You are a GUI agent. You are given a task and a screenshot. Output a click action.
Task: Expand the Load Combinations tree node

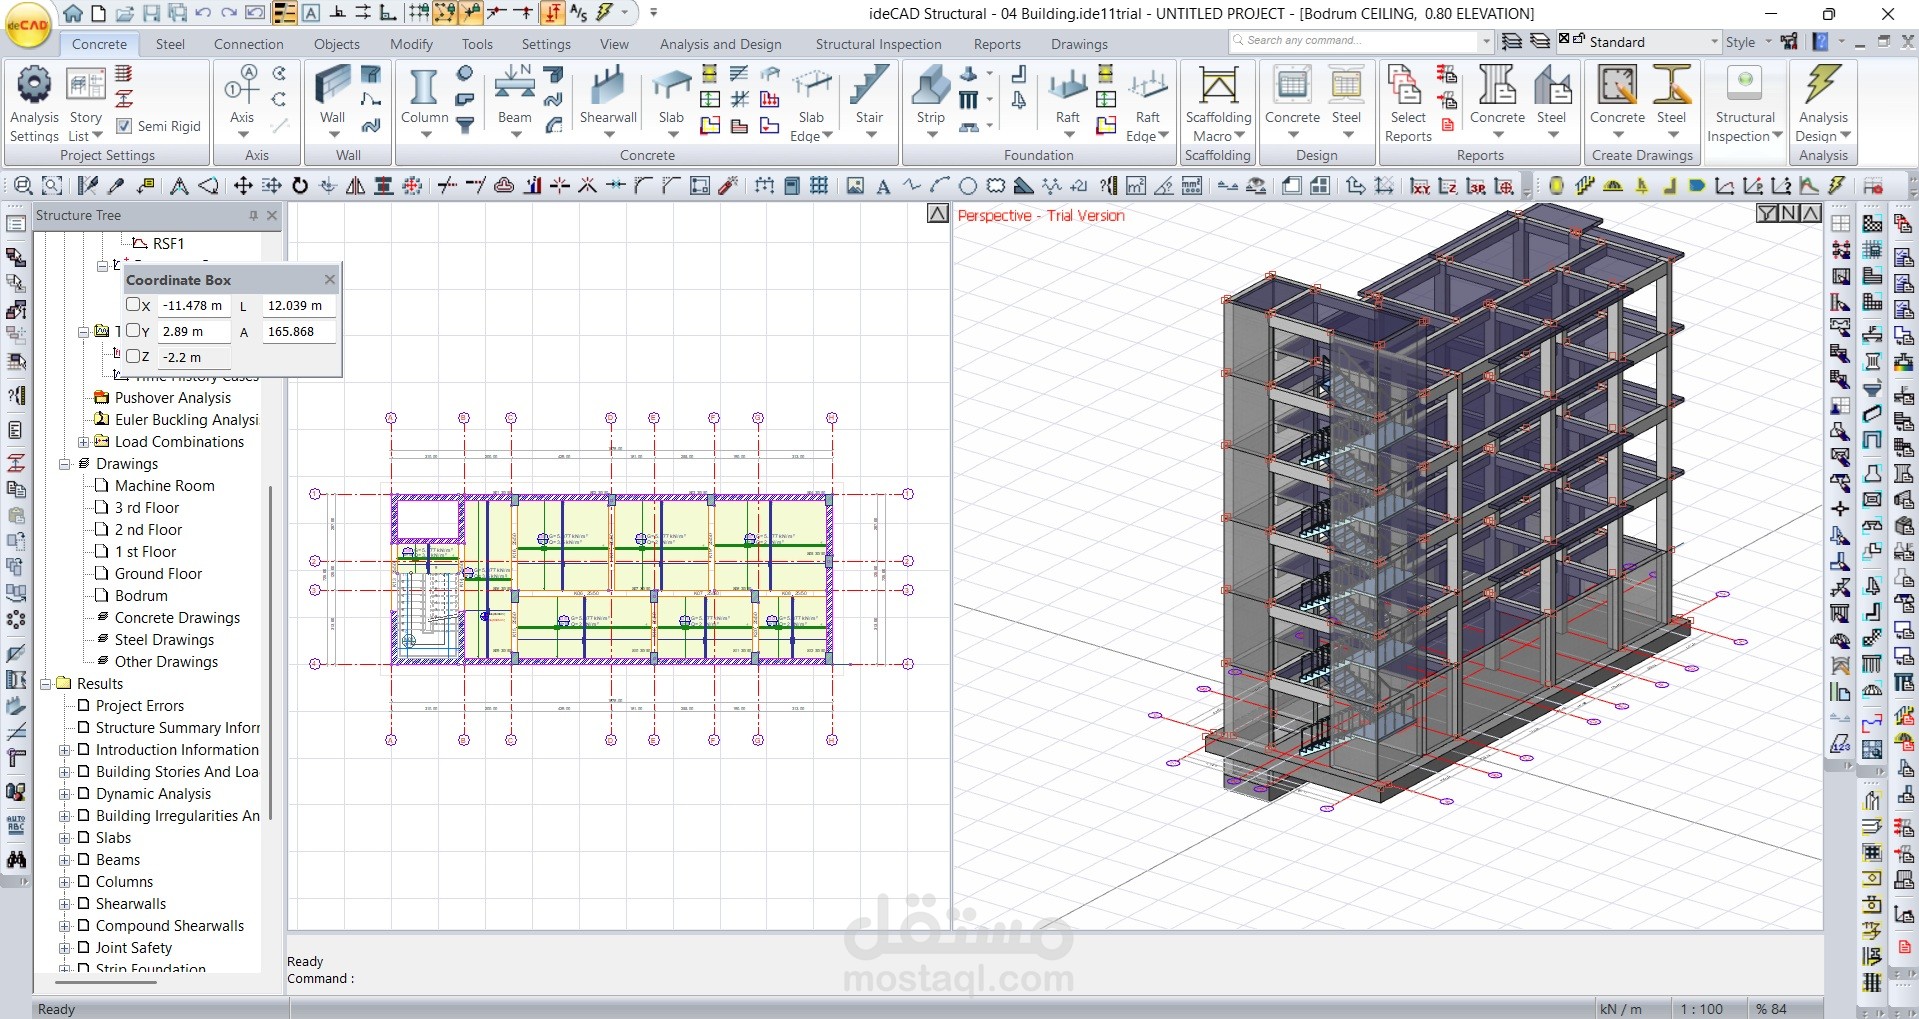coord(84,442)
